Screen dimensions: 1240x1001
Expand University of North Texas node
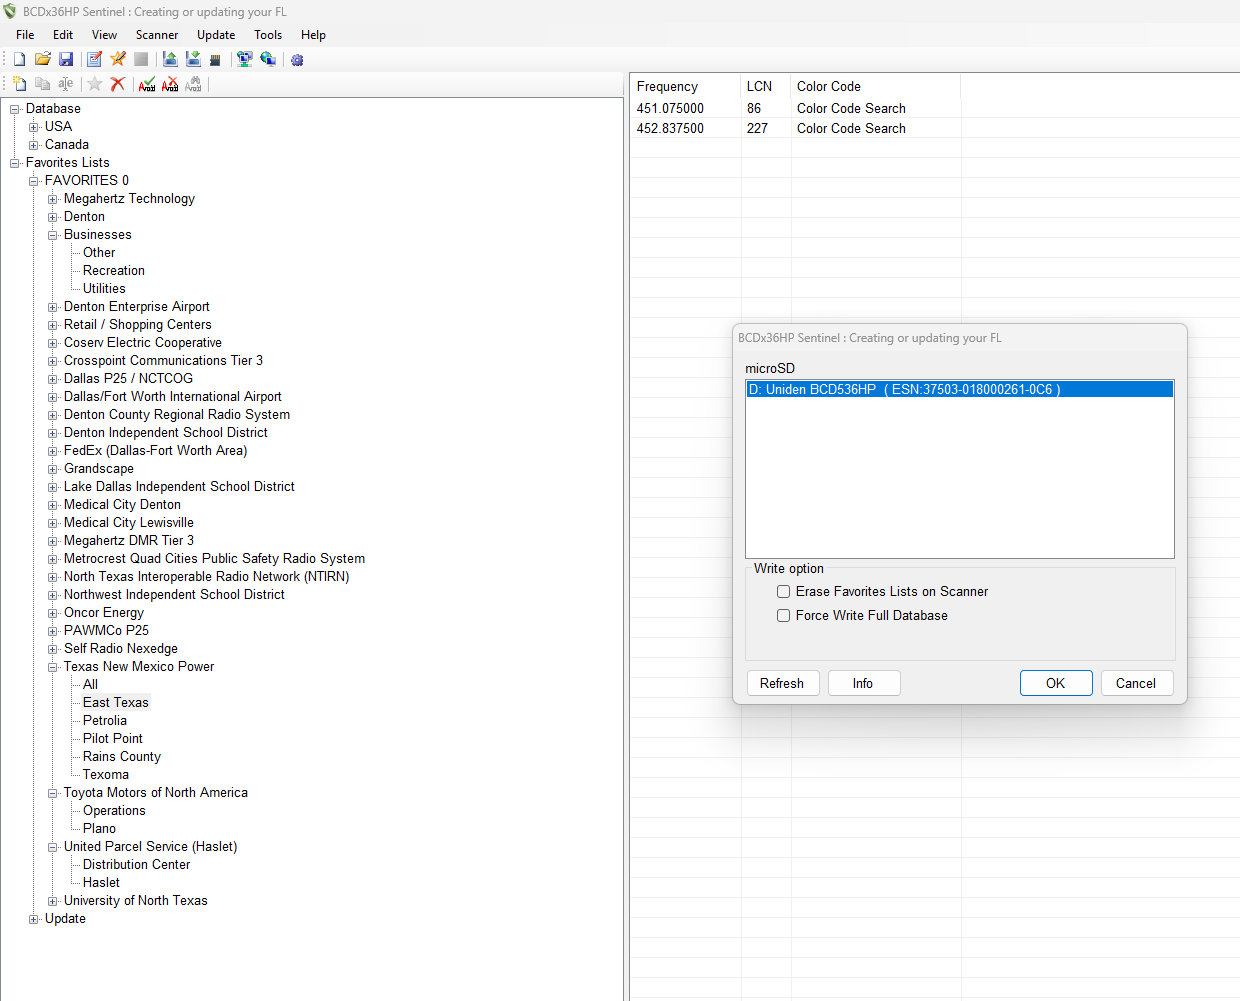53,901
